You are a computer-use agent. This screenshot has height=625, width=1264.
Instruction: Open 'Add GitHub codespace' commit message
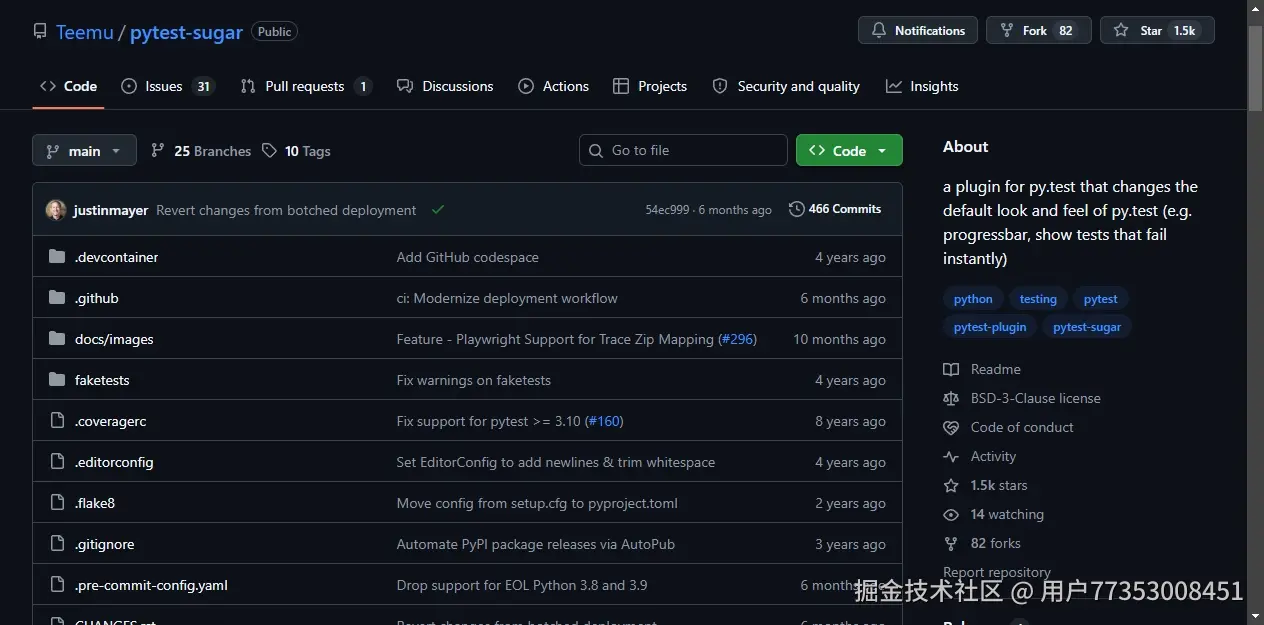tap(467, 257)
